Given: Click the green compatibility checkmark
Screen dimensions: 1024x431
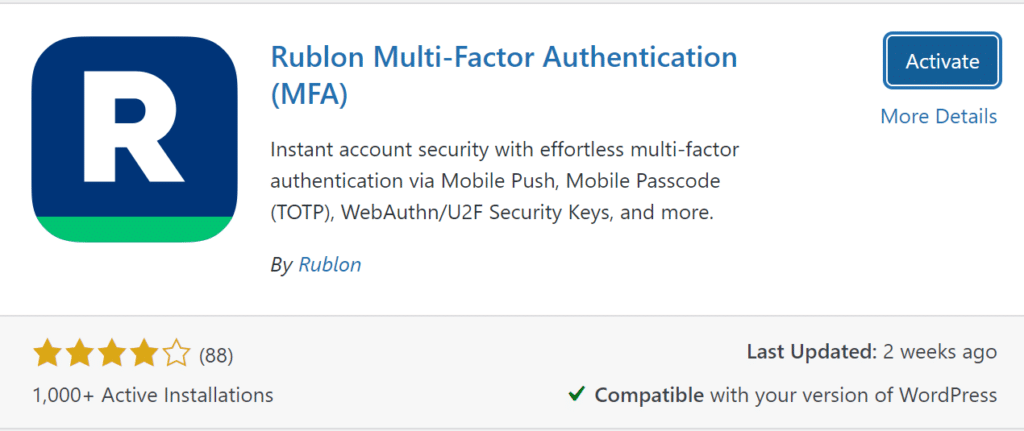Looking at the screenshot, I should click(x=576, y=394).
